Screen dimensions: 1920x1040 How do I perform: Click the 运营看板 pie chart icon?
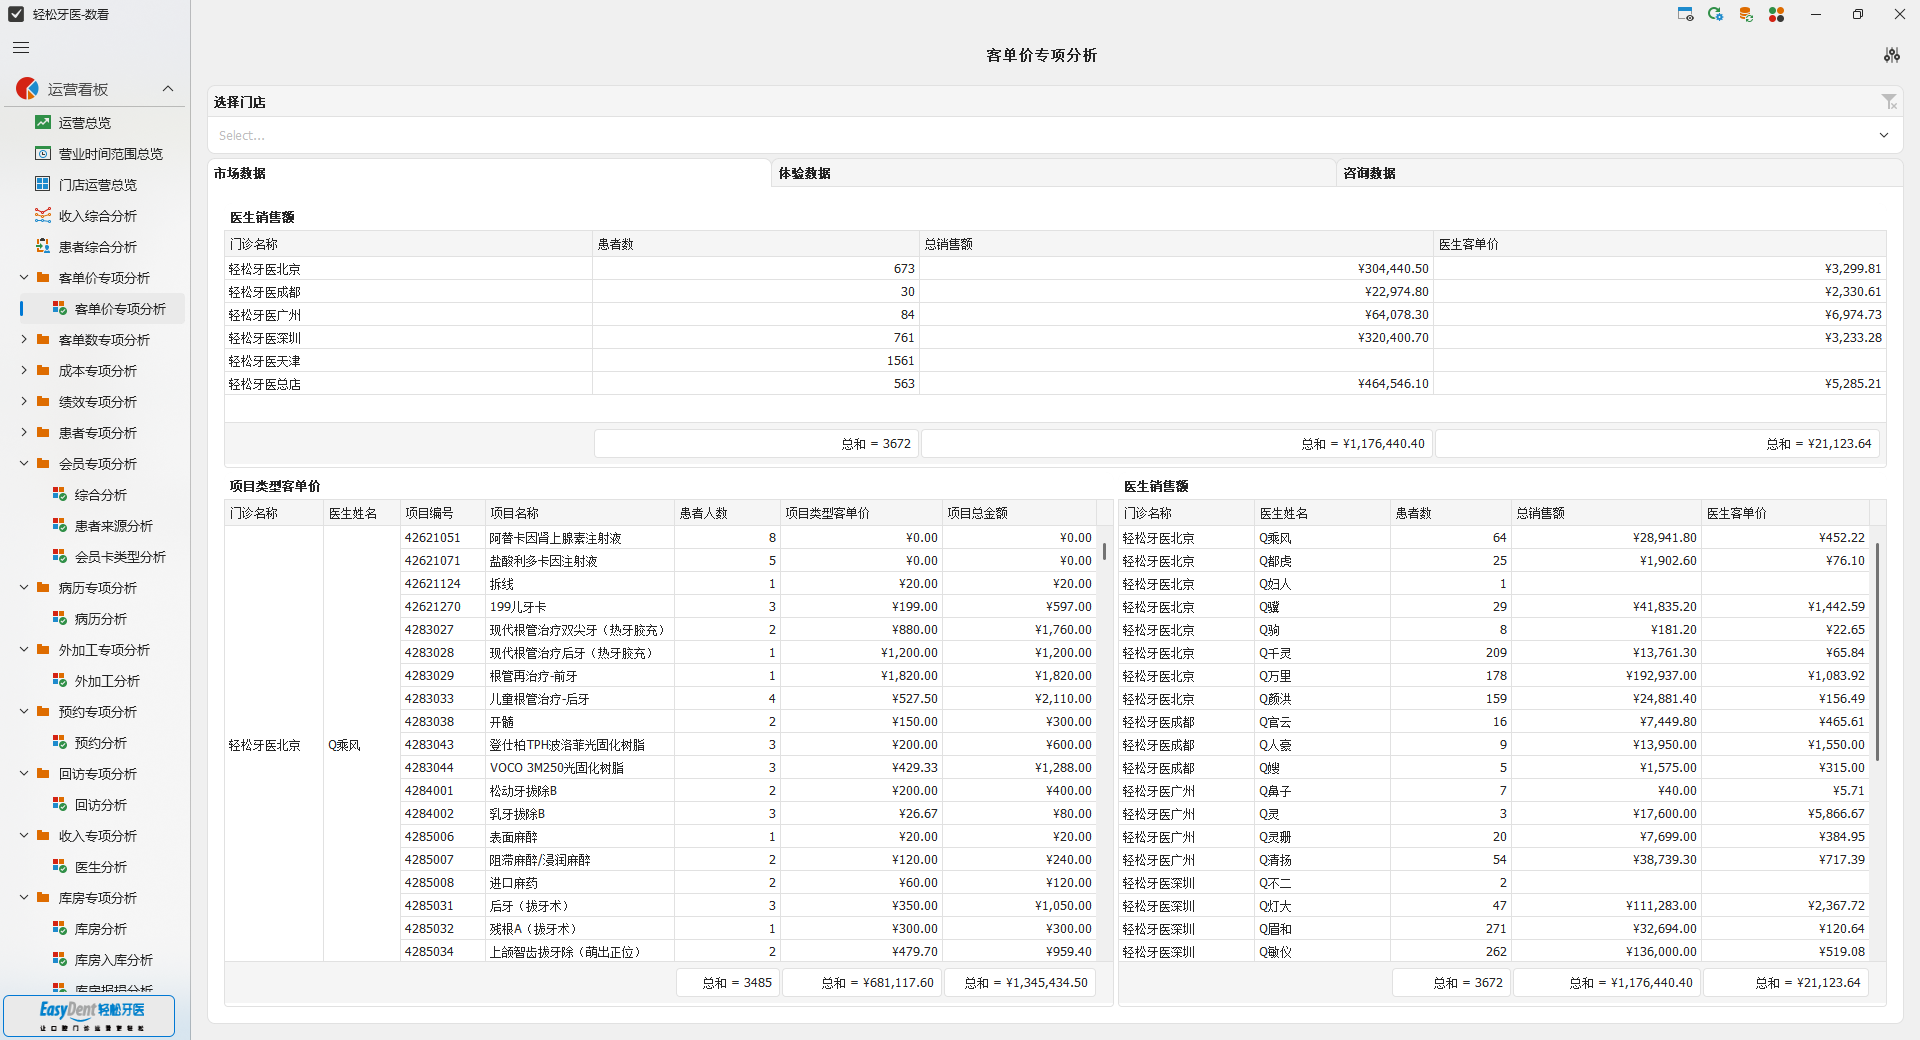coord(27,89)
